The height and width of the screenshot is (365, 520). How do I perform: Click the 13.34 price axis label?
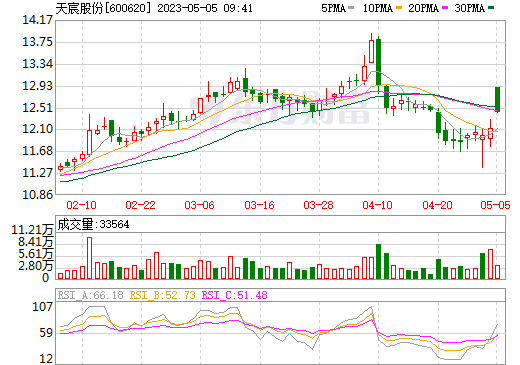point(37,64)
